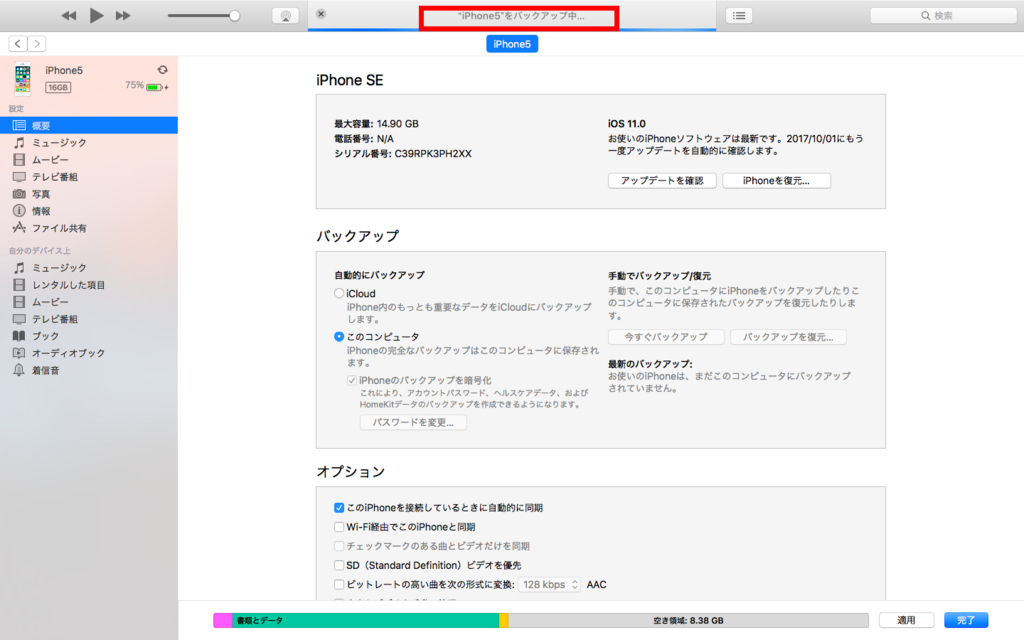The width and height of the screenshot is (1024, 640).
Task: Open ミュージック under 自分のデバイス上
Action: pos(89,268)
